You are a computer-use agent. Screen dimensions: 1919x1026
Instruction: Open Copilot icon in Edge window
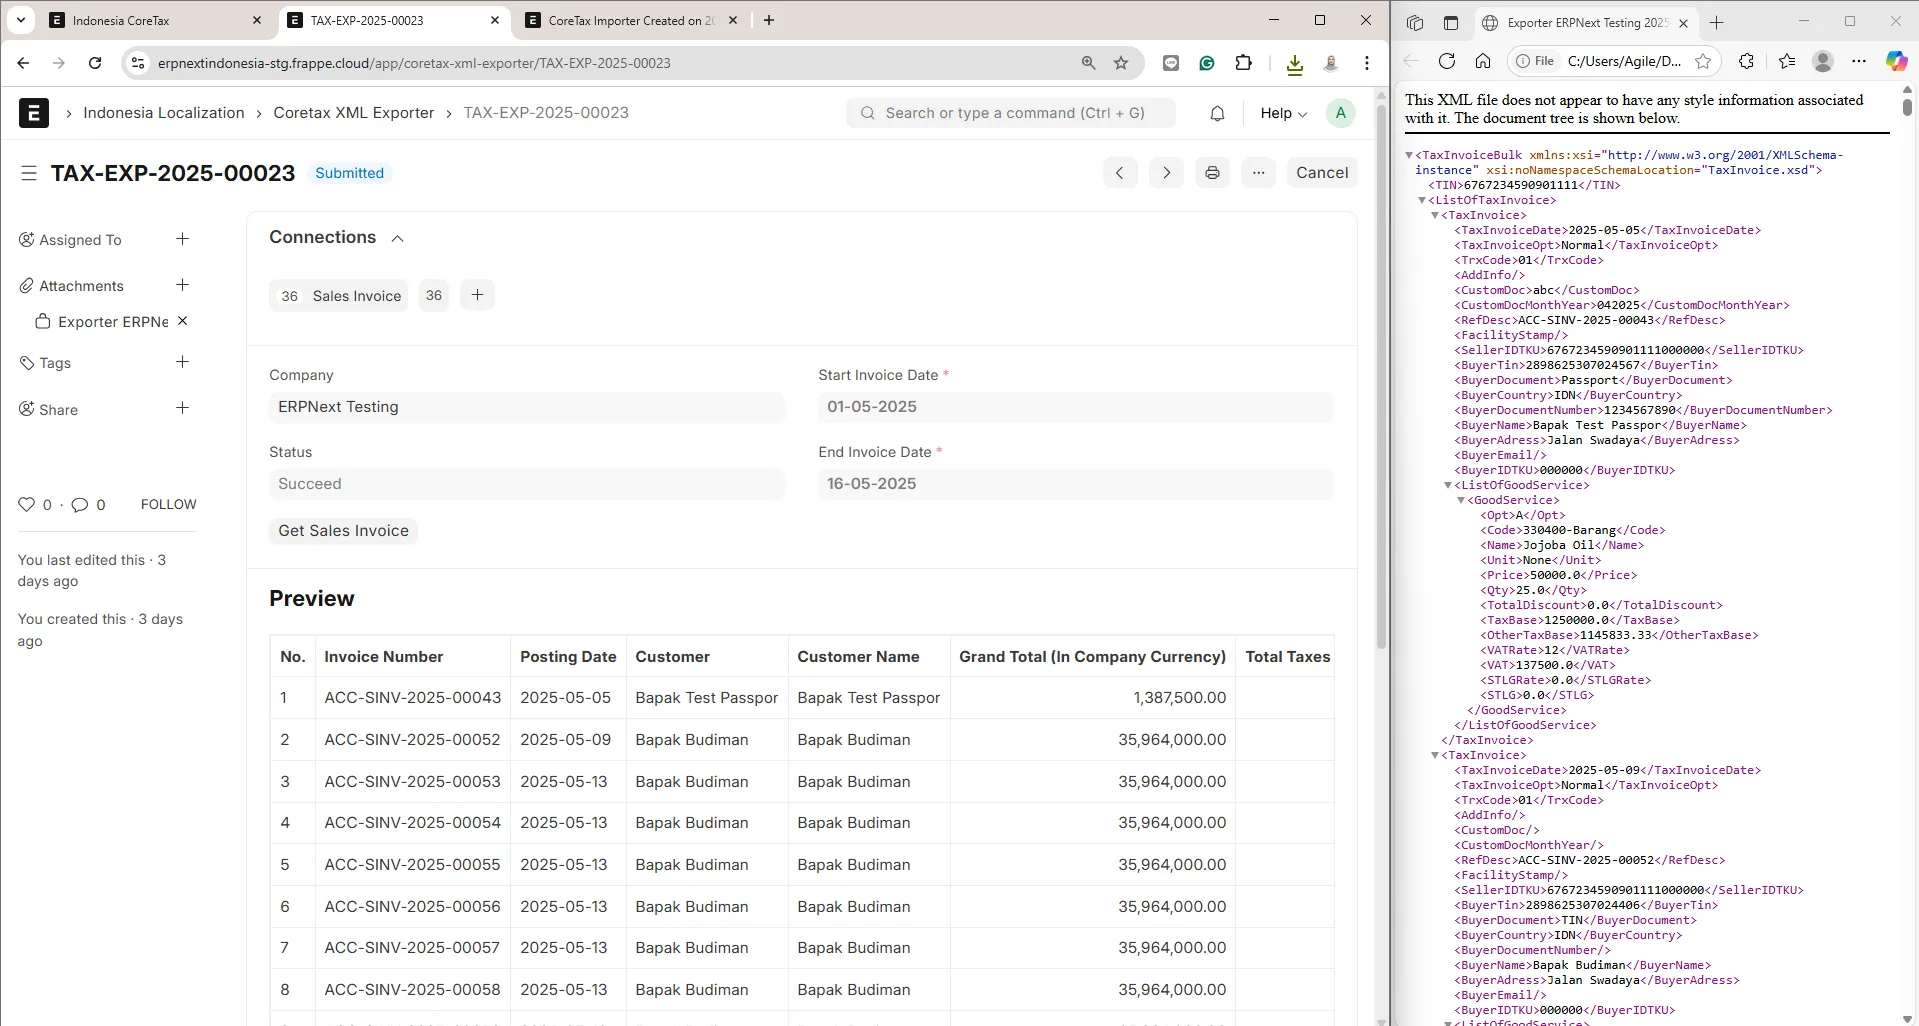click(x=1896, y=61)
